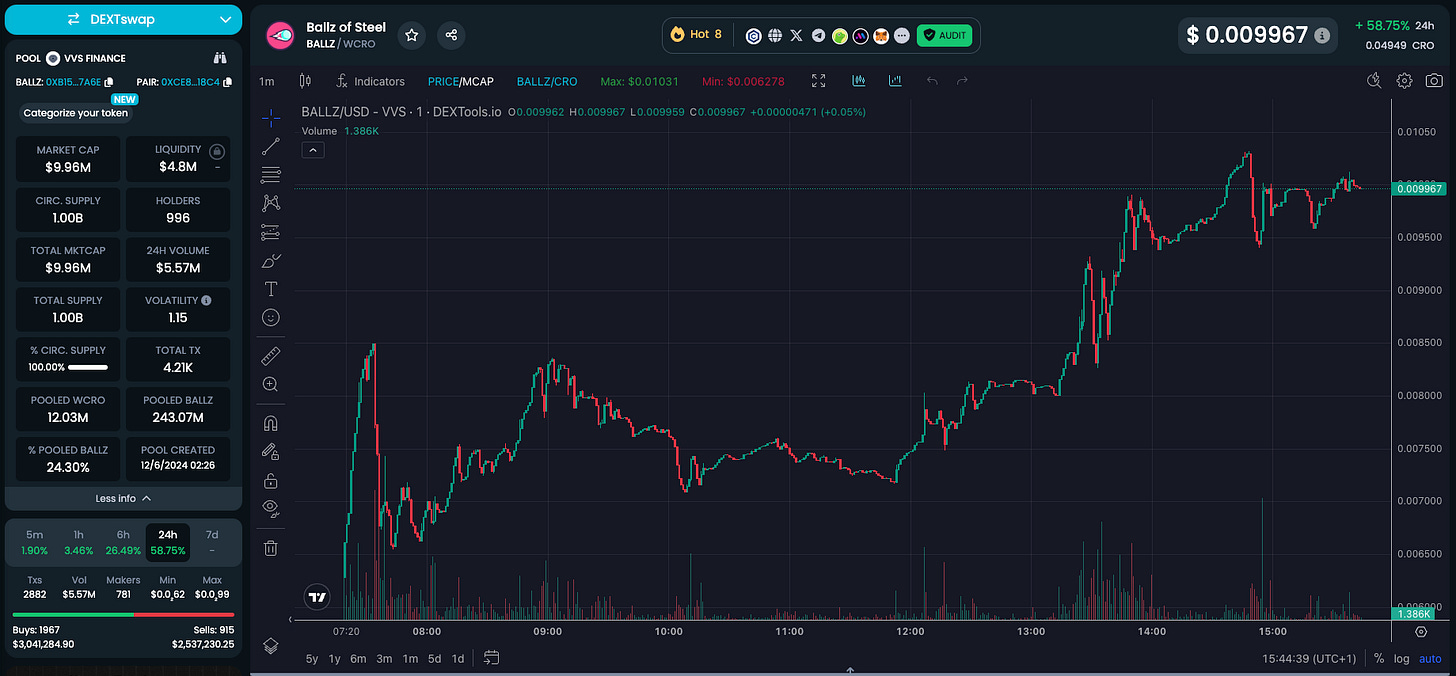The height and width of the screenshot is (676, 1456).
Task: Toggle stay-in-drawing-mode pencil lock
Action: tap(271, 451)
